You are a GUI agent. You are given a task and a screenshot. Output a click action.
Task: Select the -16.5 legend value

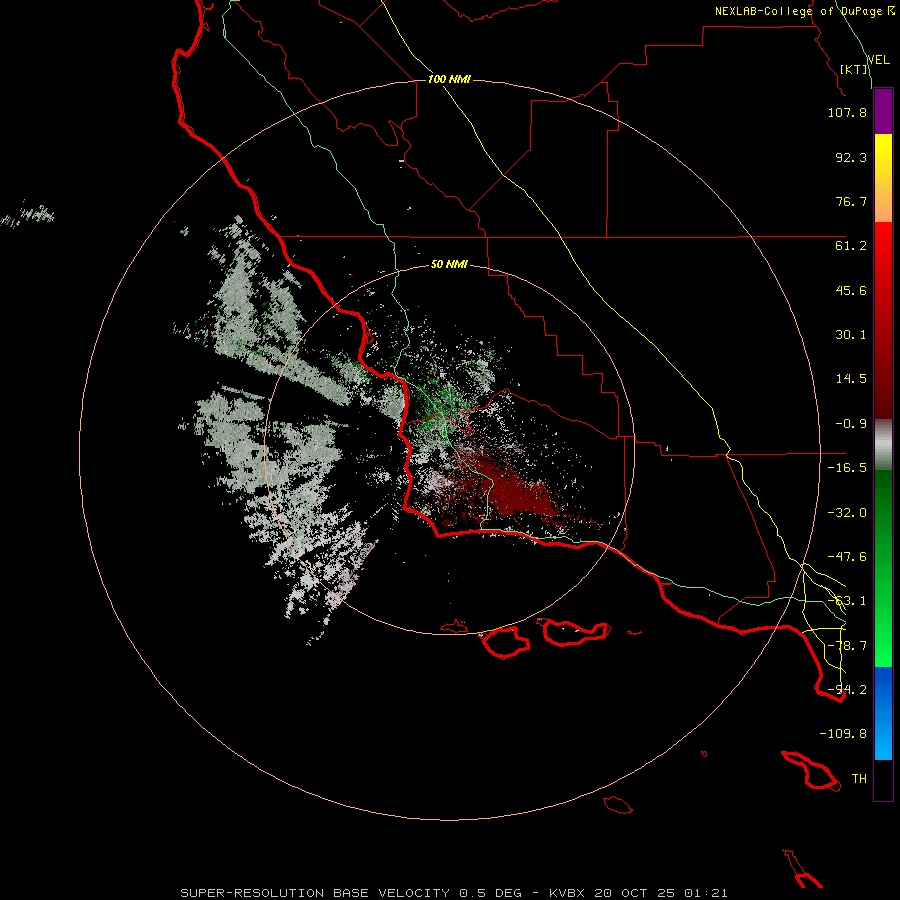pos(847,468)
